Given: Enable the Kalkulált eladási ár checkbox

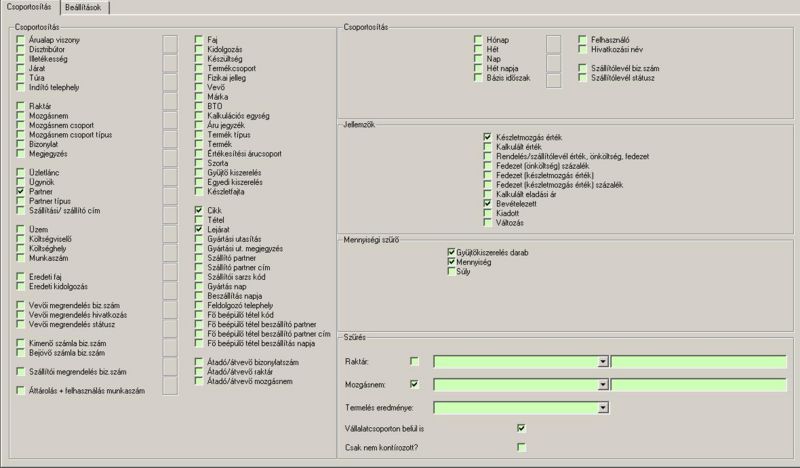Looking at the screenshot, I should coord(487,193).
